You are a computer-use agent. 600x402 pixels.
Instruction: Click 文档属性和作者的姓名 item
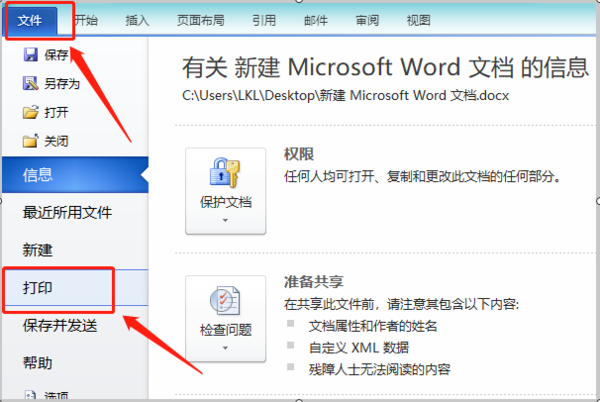coord(373,326)
